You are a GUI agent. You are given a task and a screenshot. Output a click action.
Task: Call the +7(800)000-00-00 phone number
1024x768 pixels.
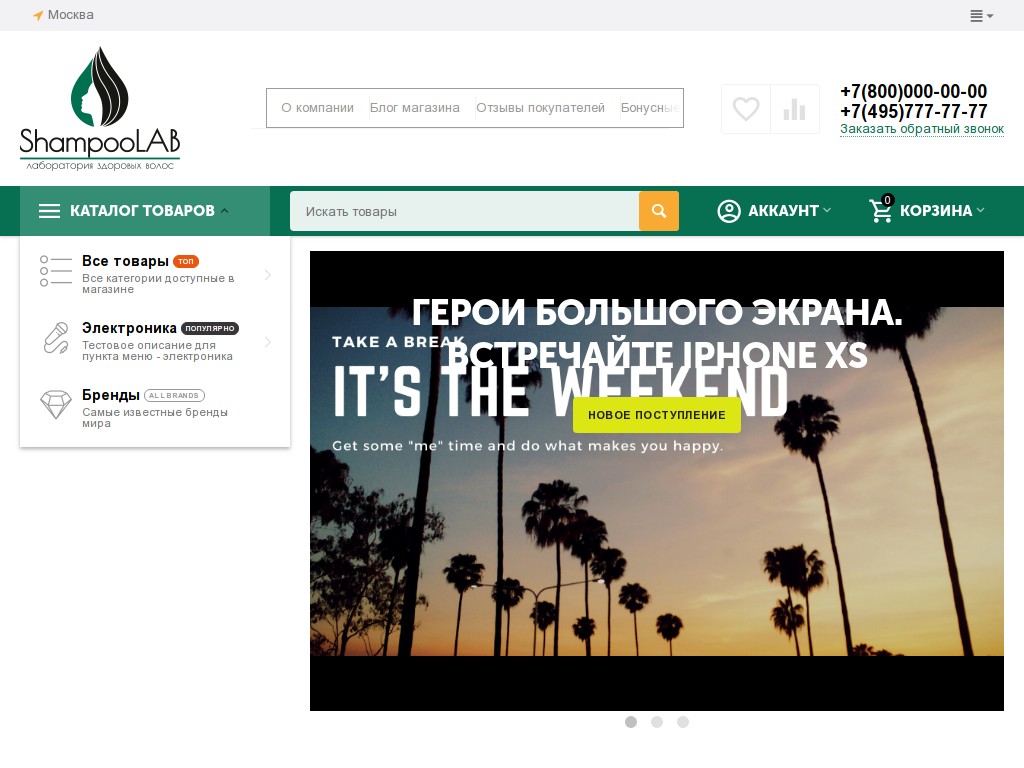click(914, 91)
